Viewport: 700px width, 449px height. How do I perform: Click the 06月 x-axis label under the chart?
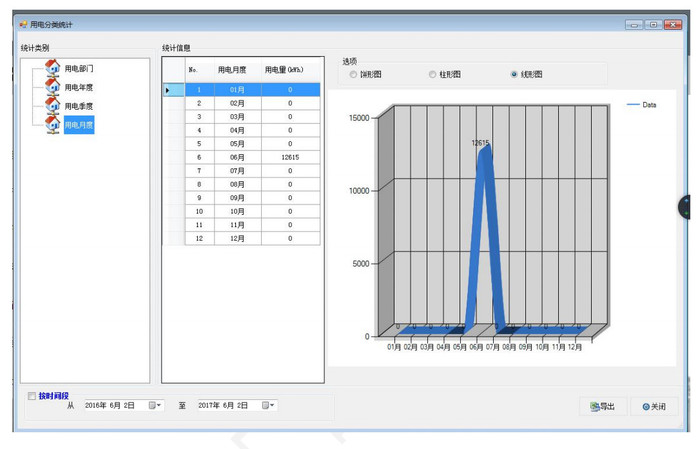click(x=476, y=347)
